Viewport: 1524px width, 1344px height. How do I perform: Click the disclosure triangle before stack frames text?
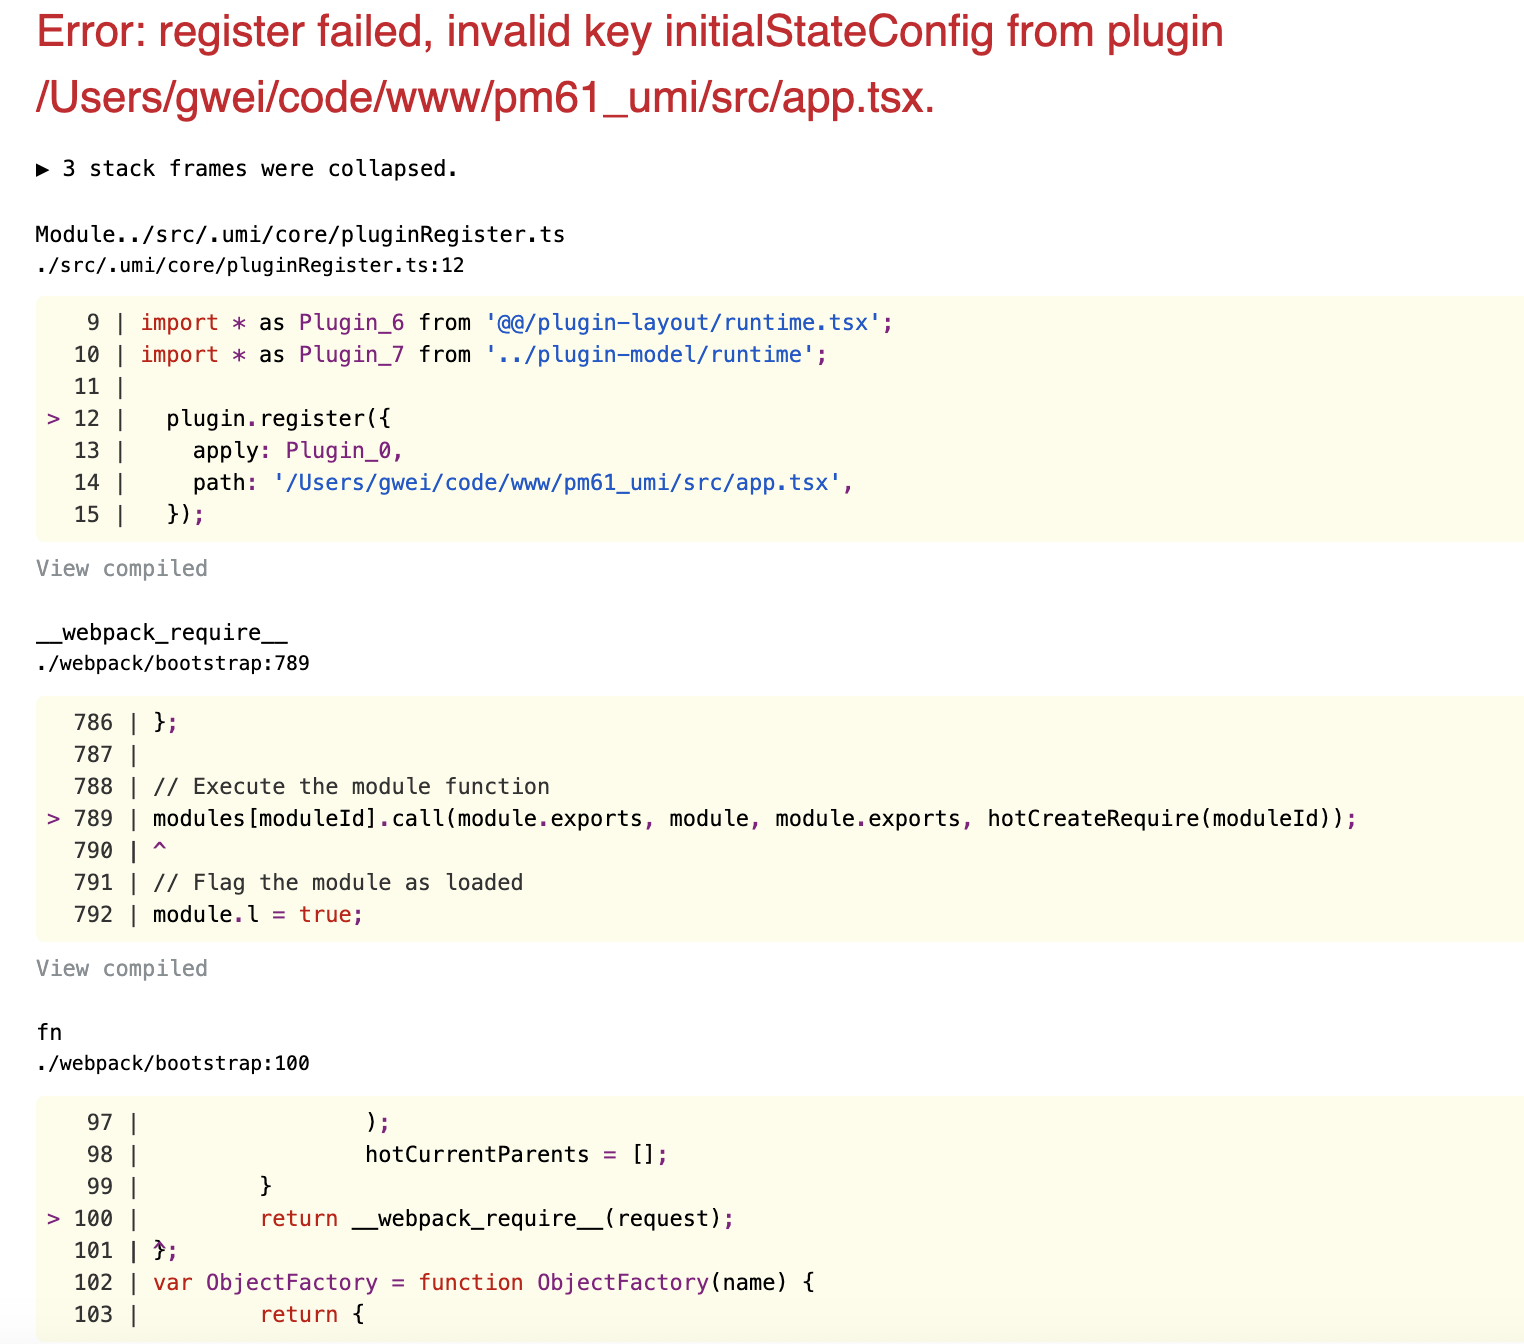43,169
